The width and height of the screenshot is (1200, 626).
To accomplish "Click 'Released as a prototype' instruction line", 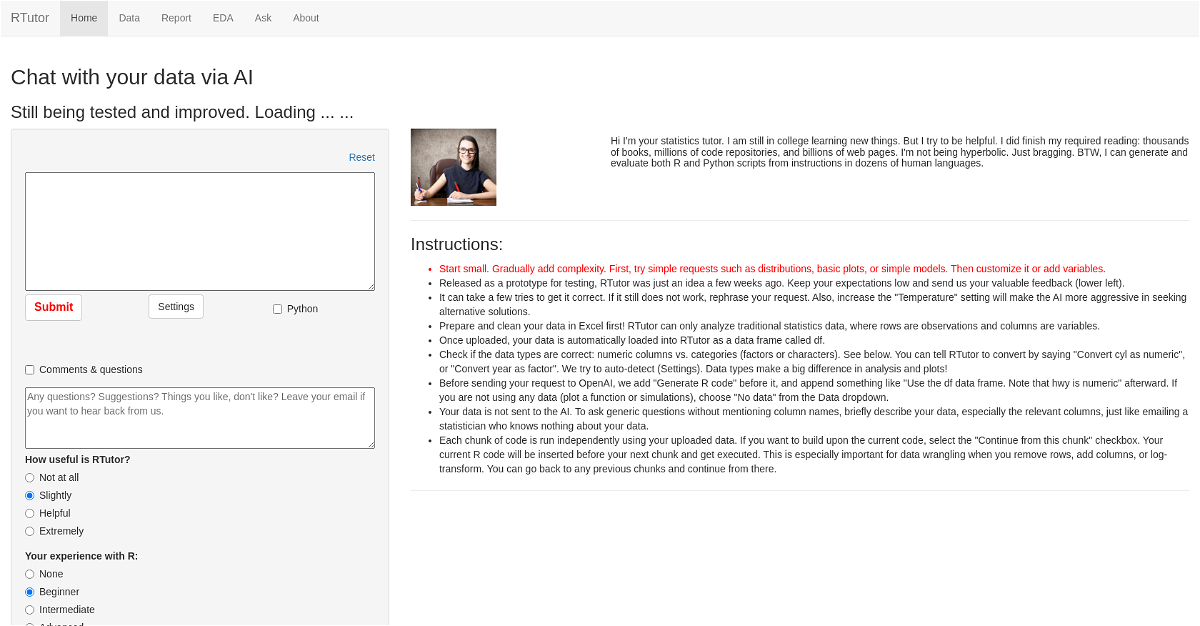I will pyautogui.click(x=782, y=283).
